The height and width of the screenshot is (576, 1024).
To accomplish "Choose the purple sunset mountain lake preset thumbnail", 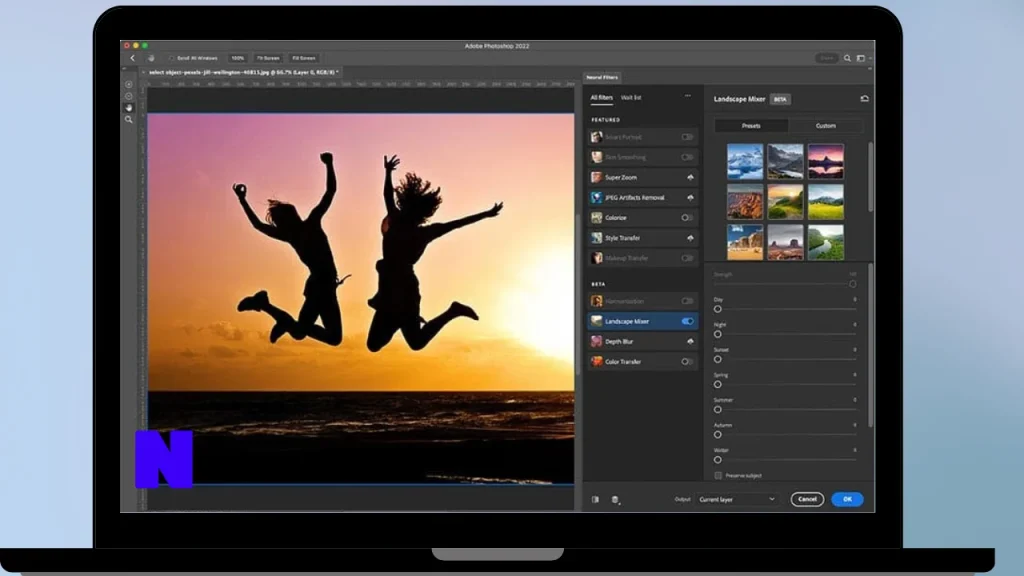I will 825,161.
